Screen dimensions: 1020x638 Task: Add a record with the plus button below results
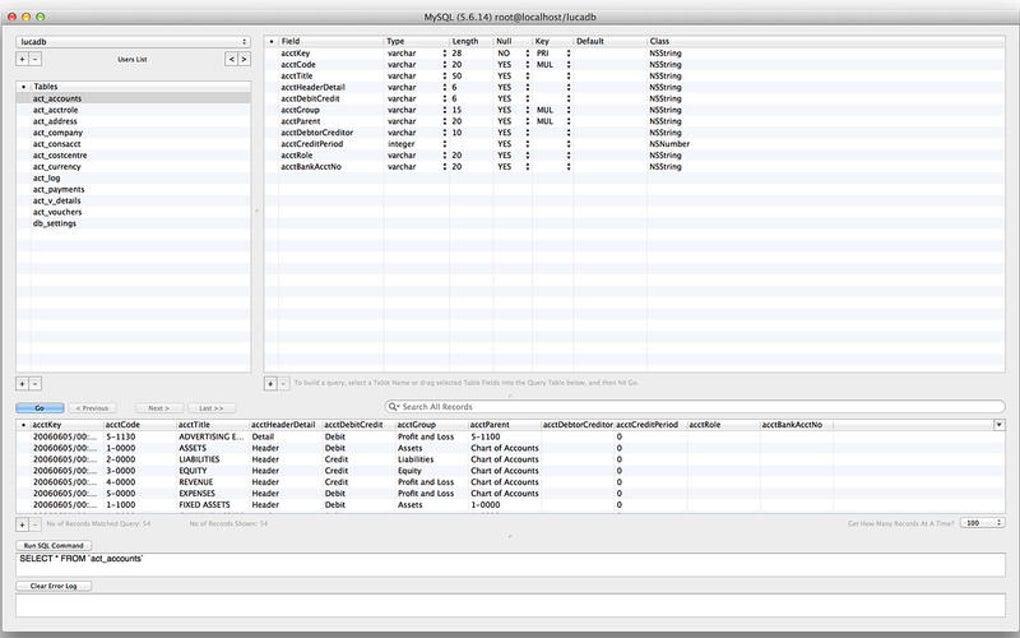point(22,524)
